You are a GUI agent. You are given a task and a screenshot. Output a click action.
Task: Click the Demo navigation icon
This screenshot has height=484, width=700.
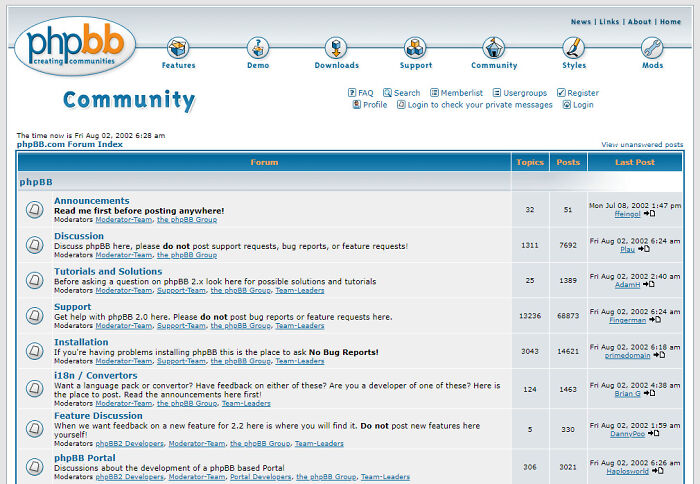(258, 48)
